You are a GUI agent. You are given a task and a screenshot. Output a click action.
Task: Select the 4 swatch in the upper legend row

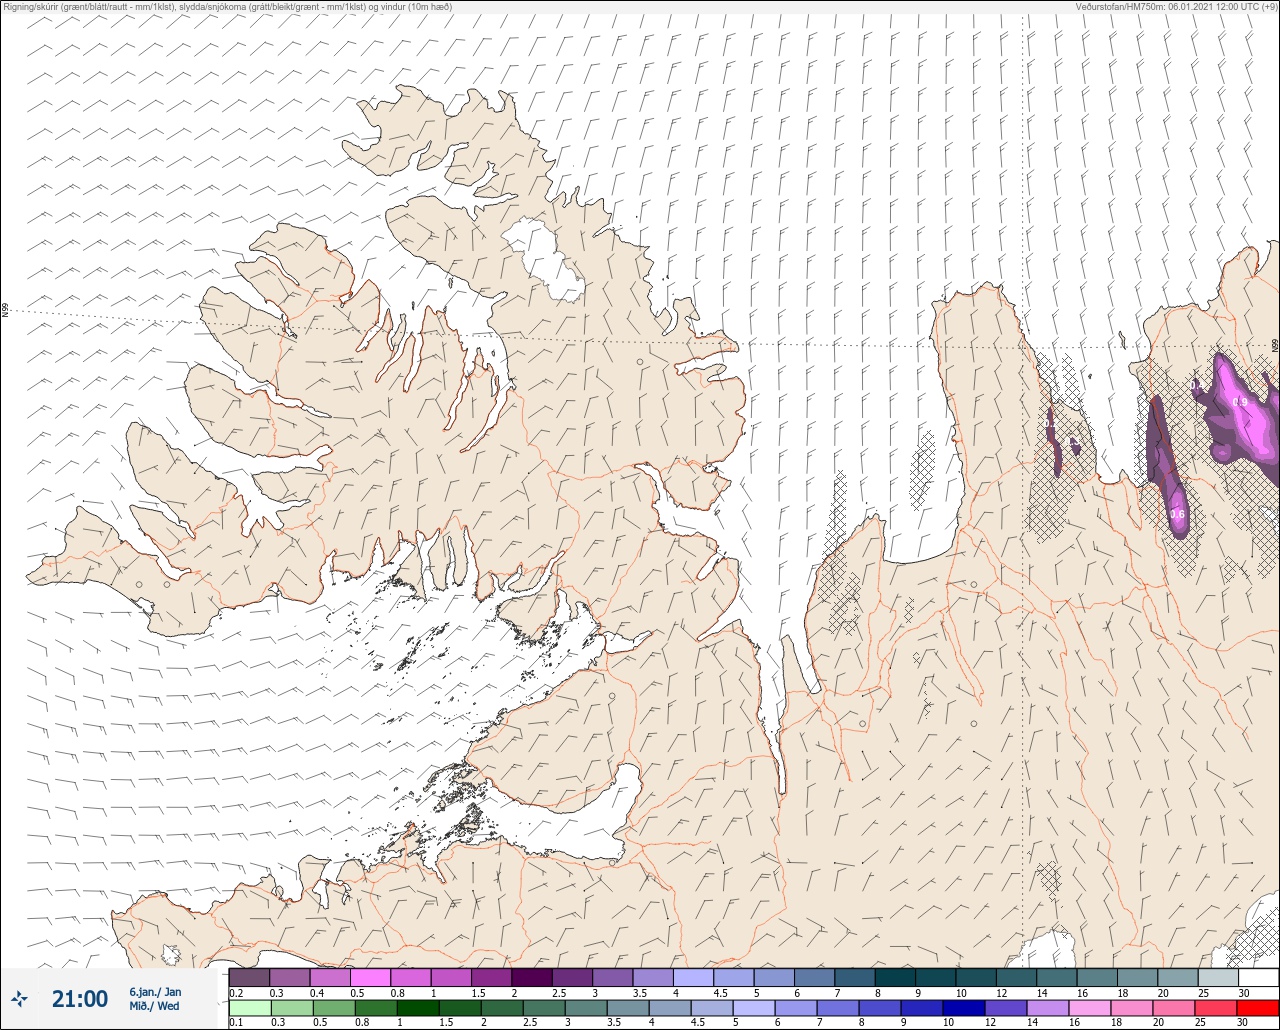693,977
